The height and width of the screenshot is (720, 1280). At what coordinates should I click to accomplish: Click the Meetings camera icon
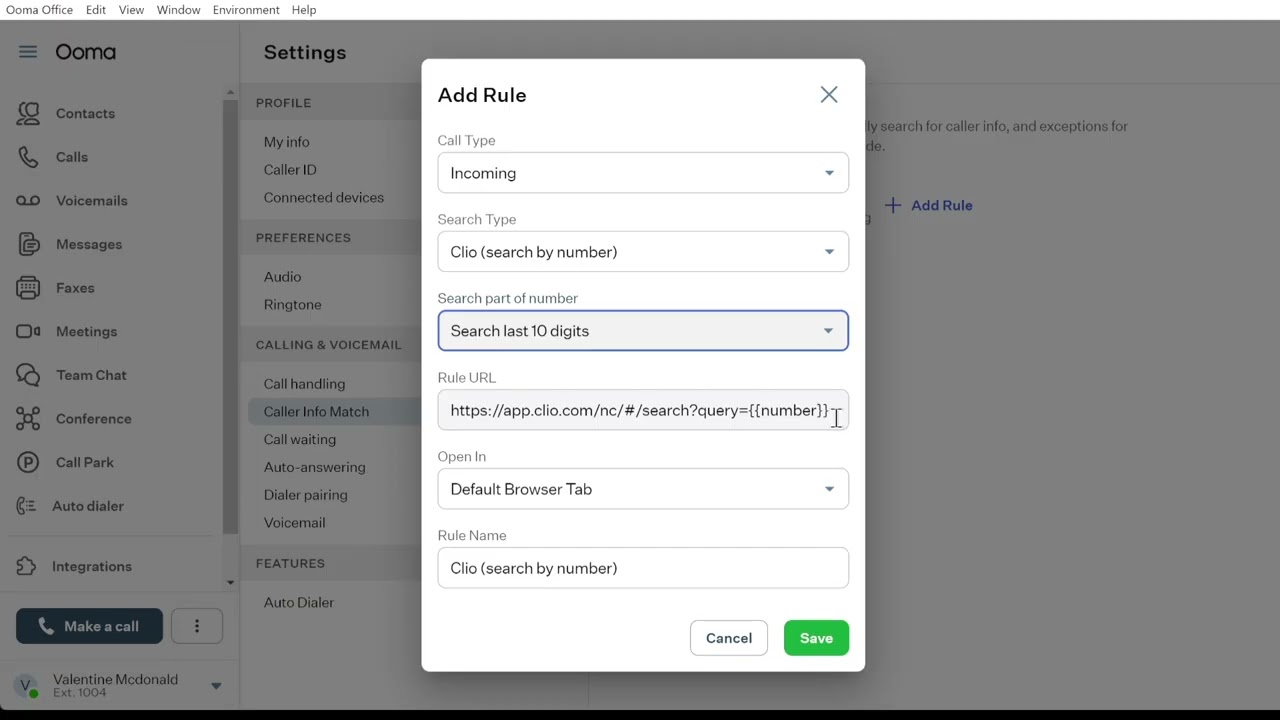coord(28,331)
